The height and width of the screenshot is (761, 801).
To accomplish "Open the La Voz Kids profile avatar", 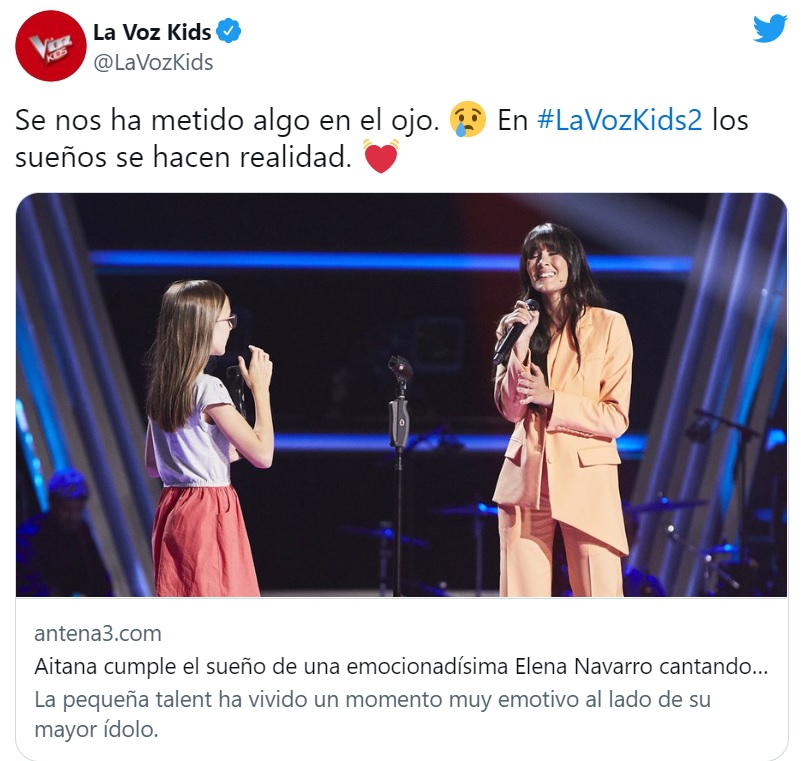I will point(51,46).
